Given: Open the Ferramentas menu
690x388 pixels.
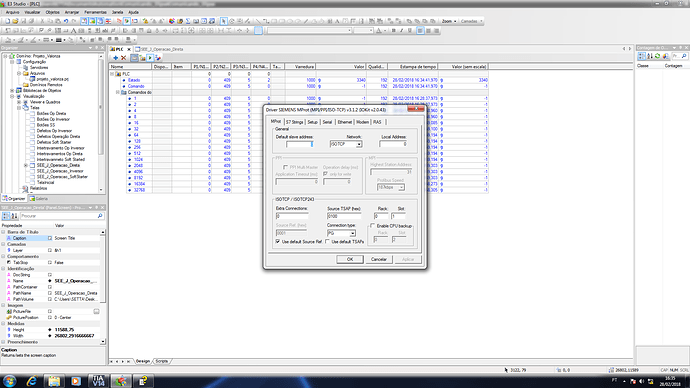Looking at the screenshot, I should point(95,12).
